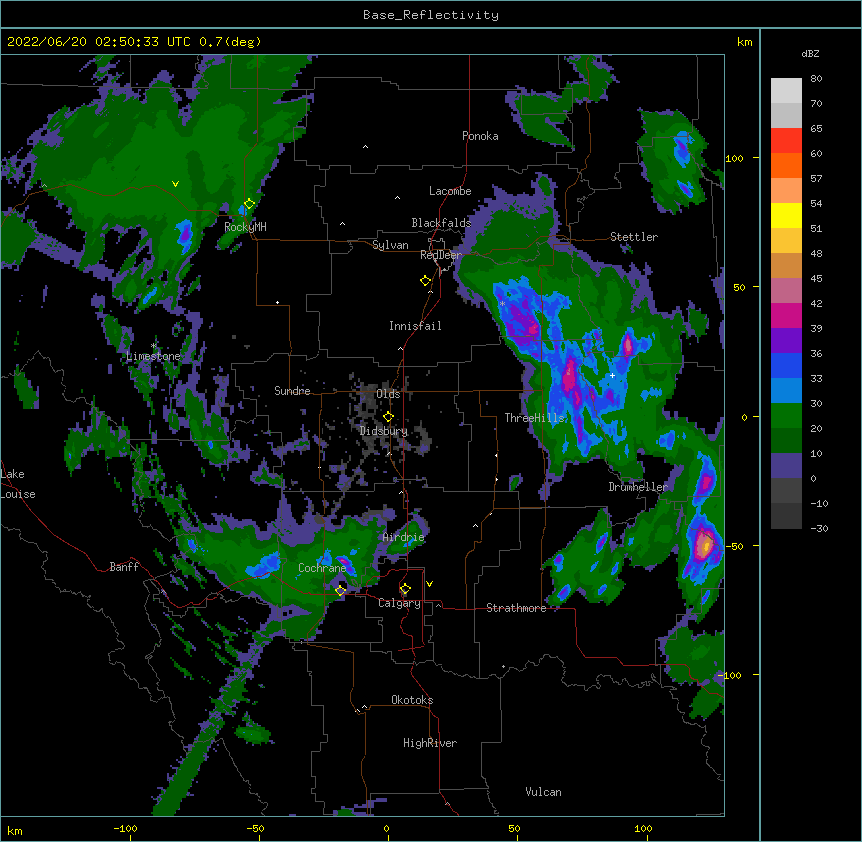Click the white cross marker near ThreeHills storm
This screenshot has height=842, width=862.
(612, 375)
